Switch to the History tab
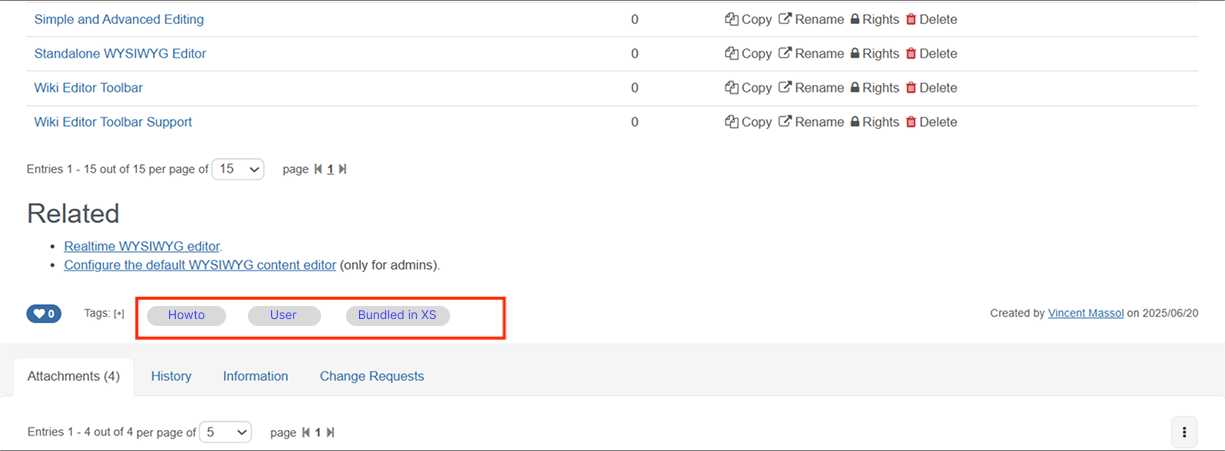 171,376
